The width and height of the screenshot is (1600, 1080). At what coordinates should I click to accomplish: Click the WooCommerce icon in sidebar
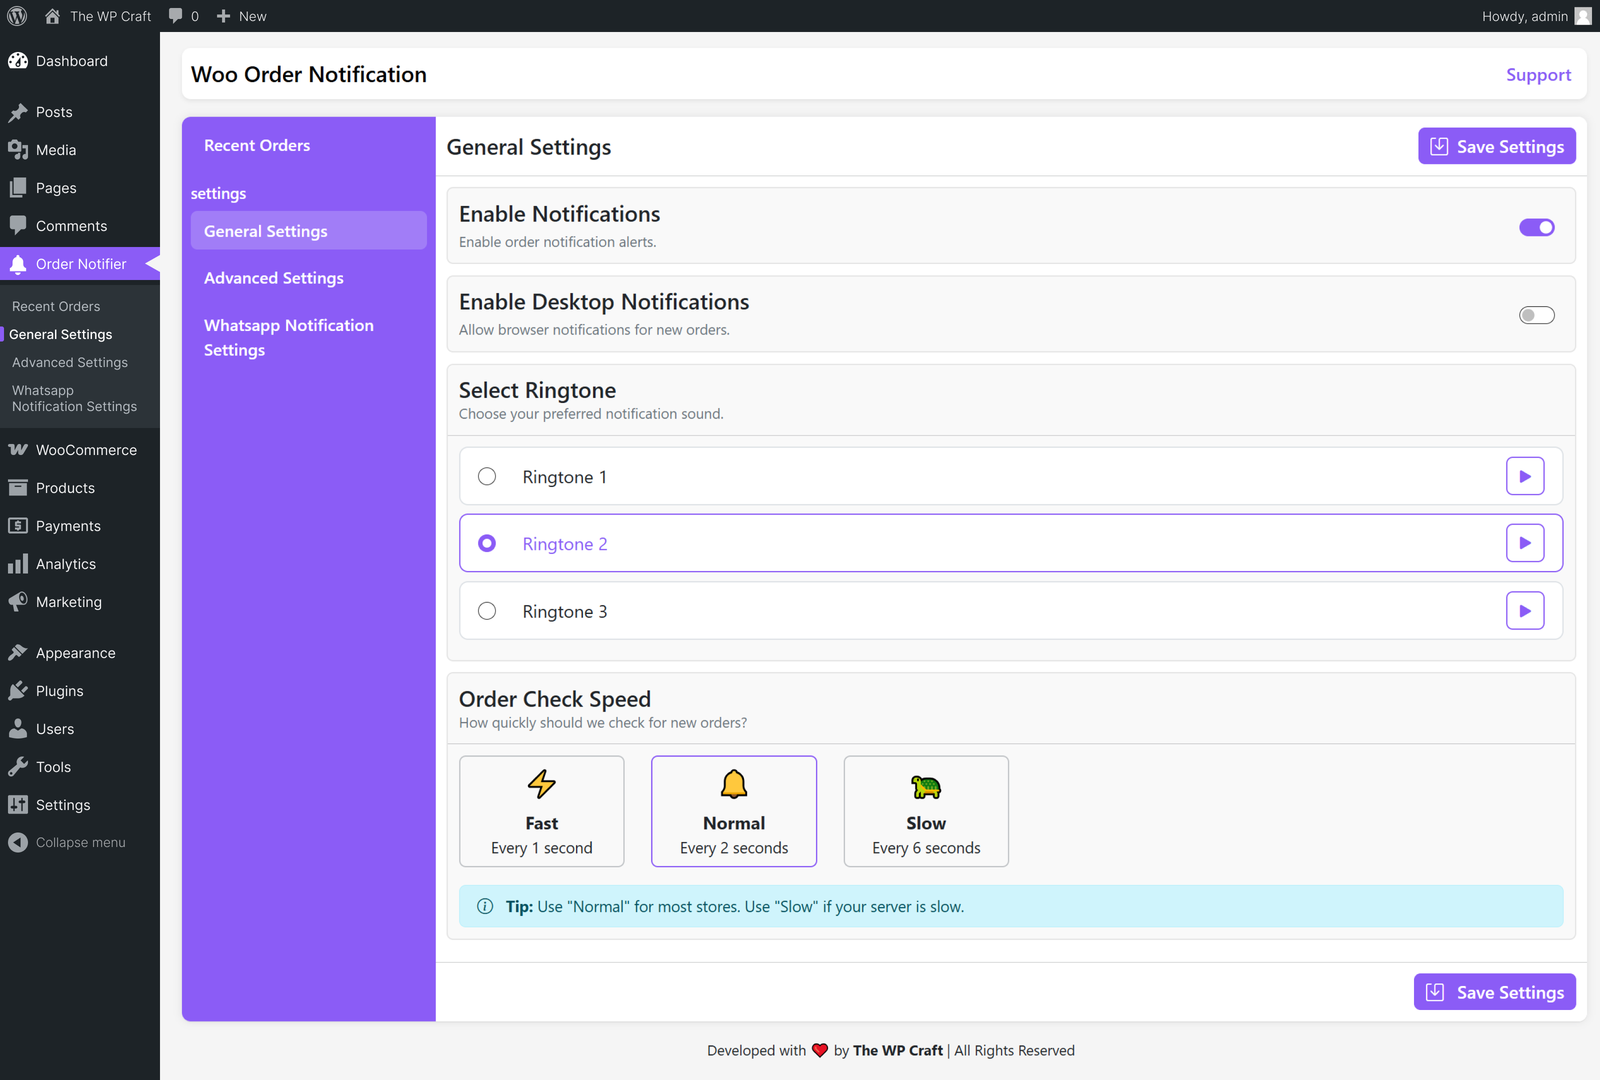(x=18, y=450)
